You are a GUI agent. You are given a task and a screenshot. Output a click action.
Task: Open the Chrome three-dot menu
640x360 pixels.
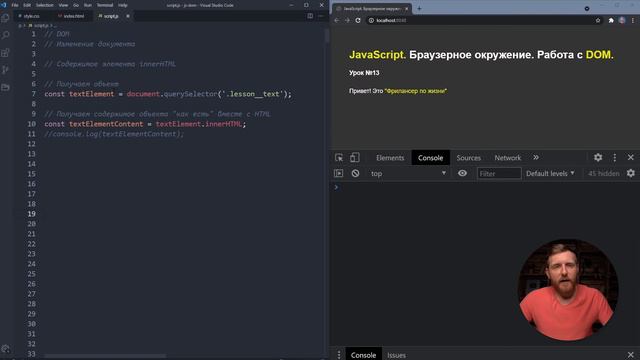633,20
